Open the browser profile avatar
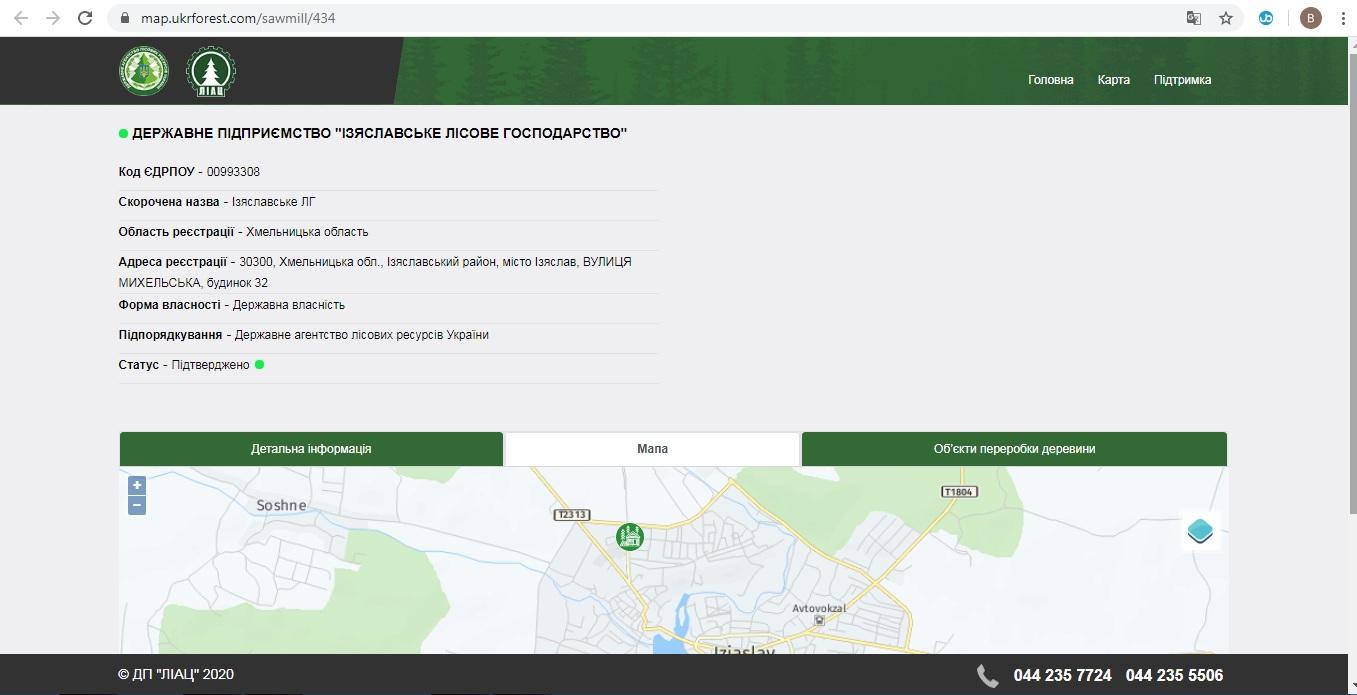Screen dimensions: 1357x695 (x=1311, y=18)
